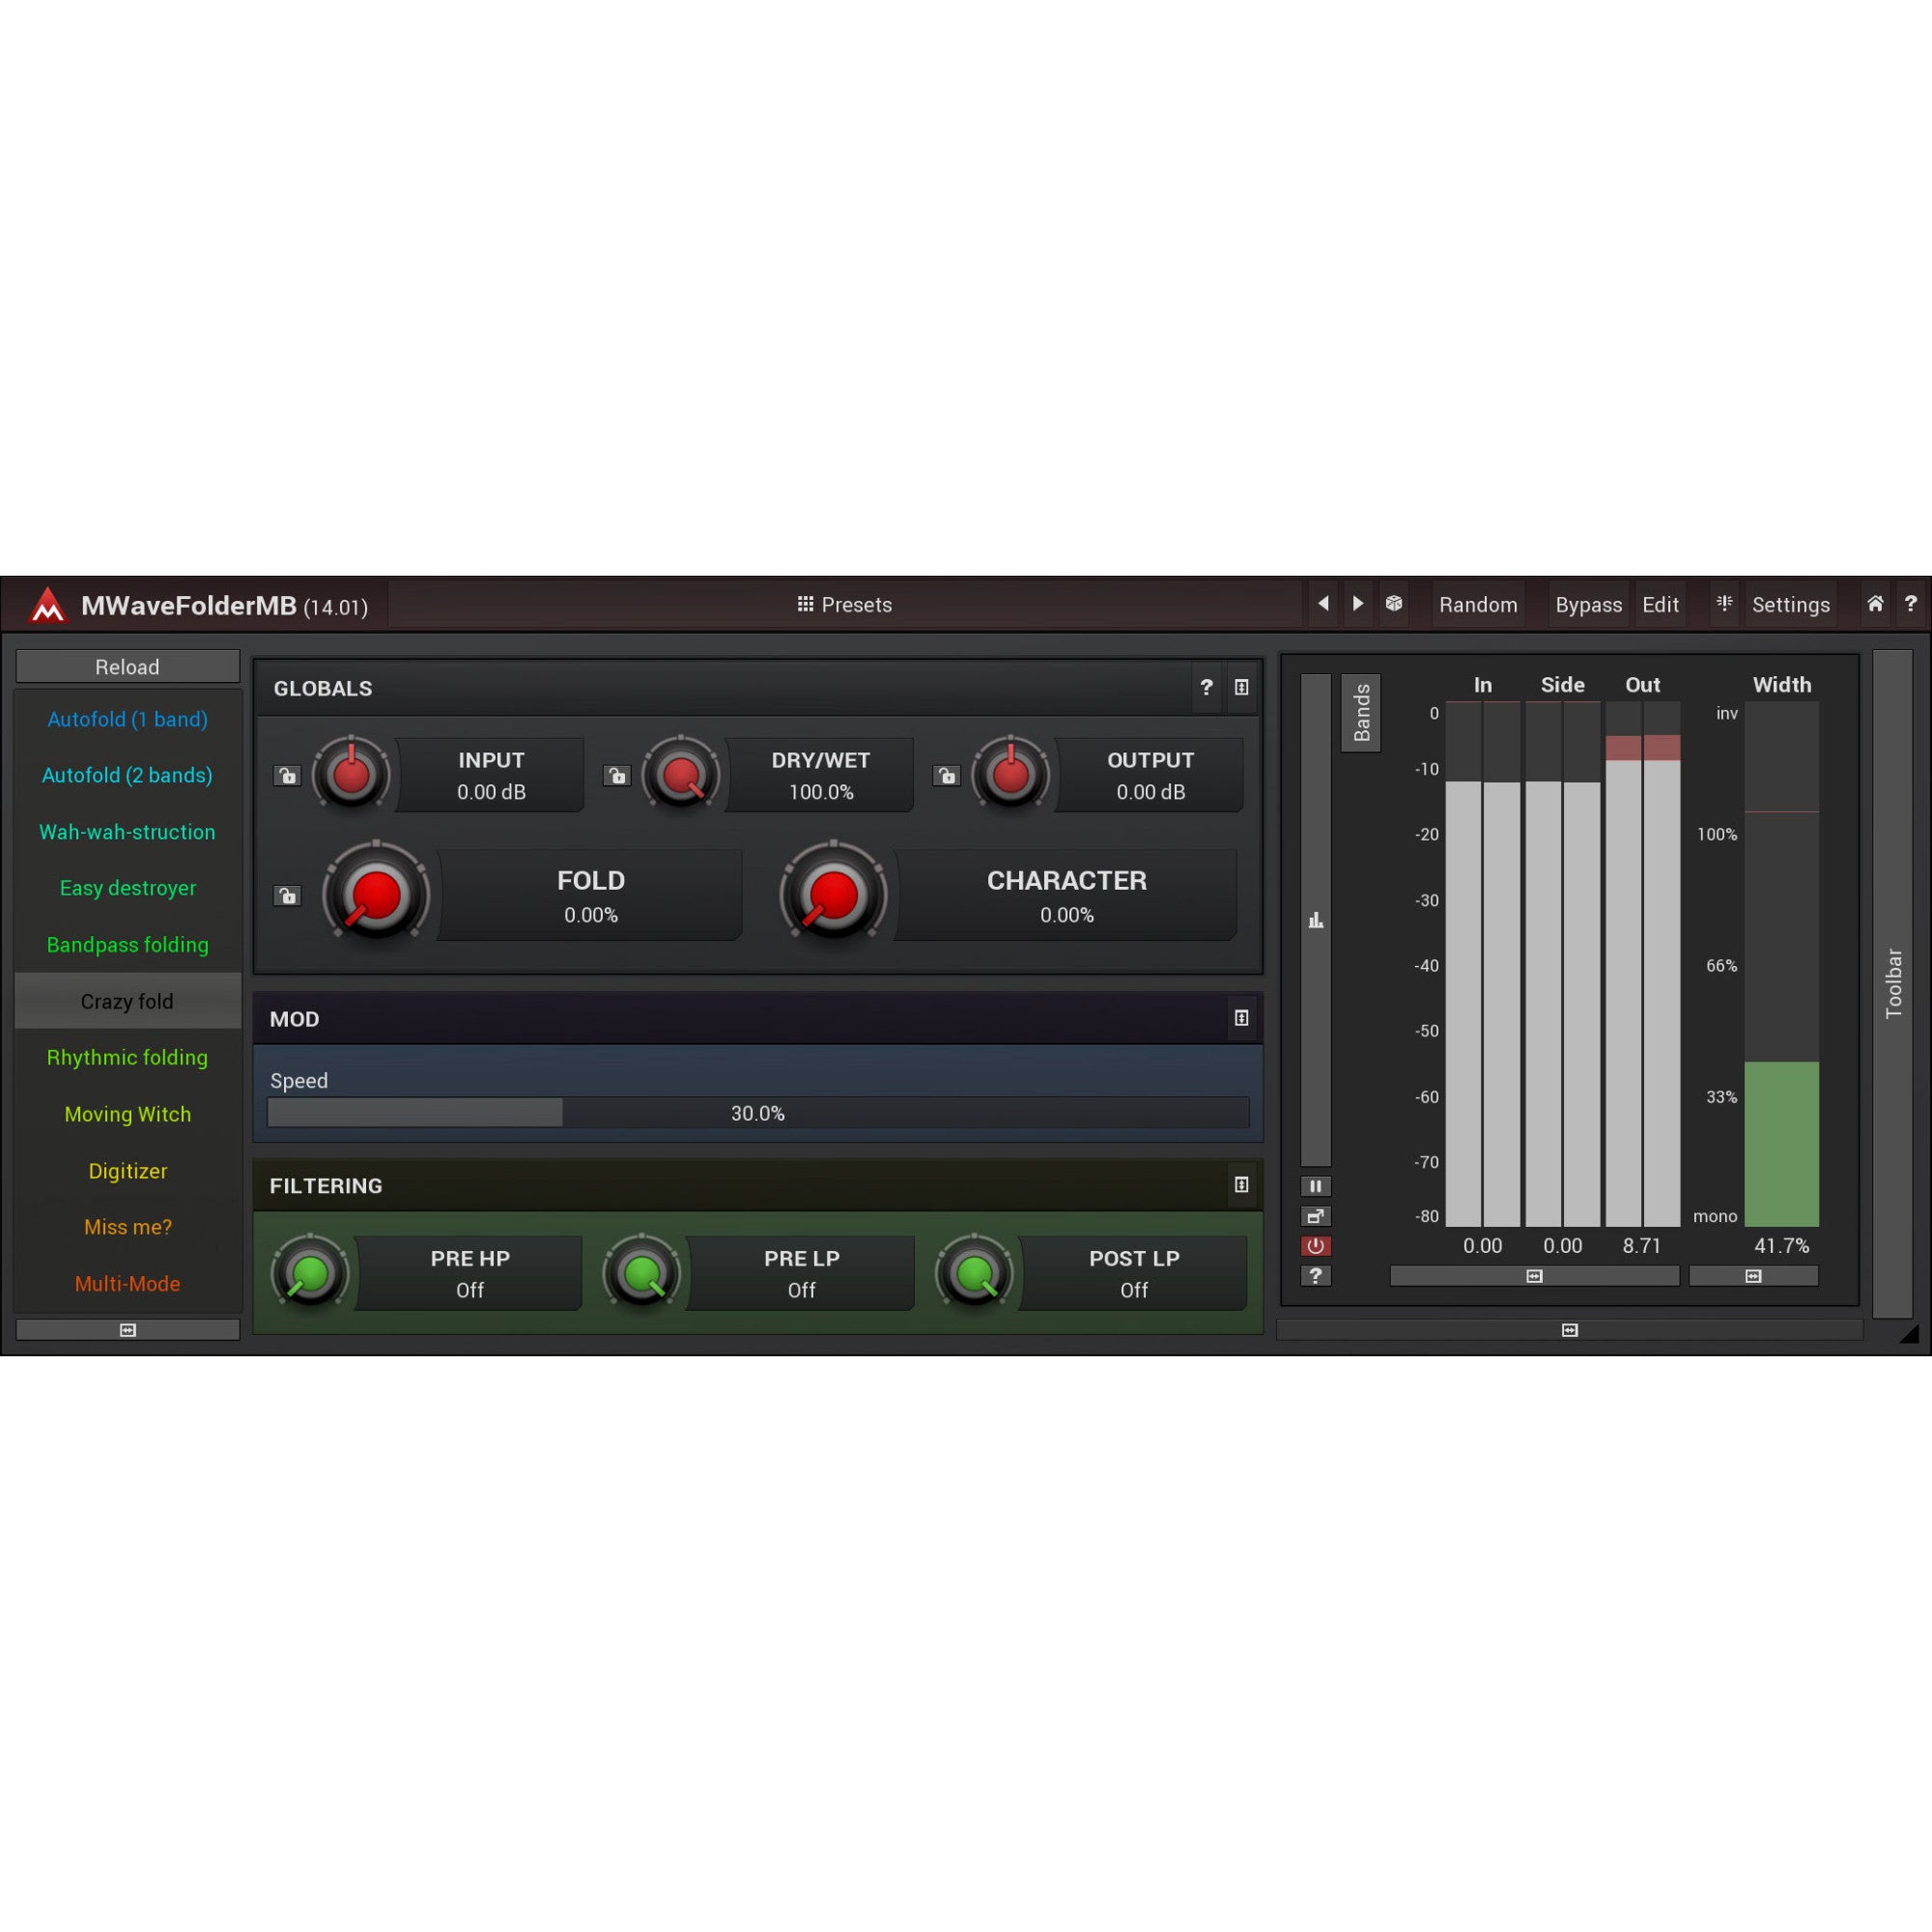1932x1932 pixels.
Task: Select Easy destroyer preset
Action: (127, 888)
